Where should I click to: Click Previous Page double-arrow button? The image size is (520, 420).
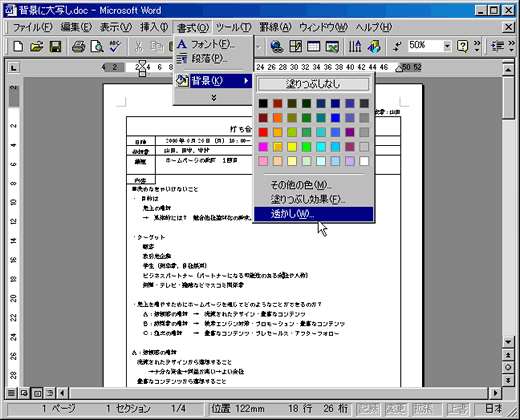coord(508,355)
